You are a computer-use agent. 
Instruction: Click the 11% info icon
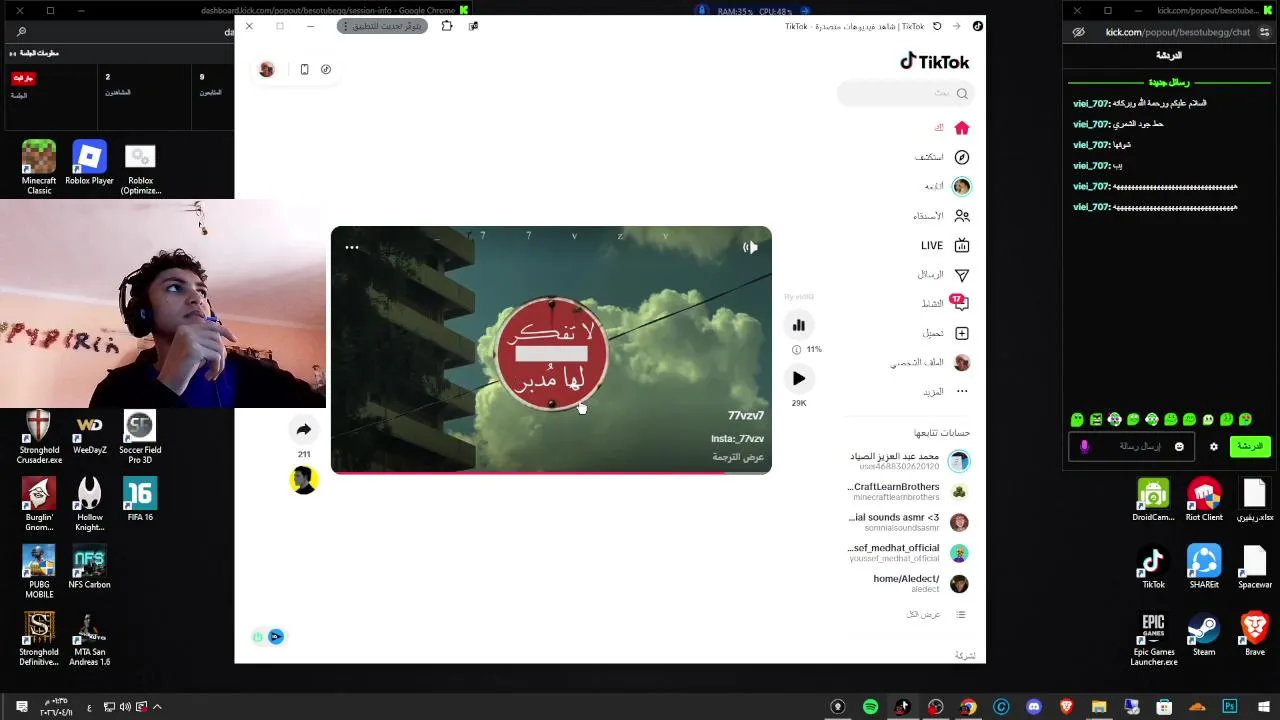coord(796,350)
